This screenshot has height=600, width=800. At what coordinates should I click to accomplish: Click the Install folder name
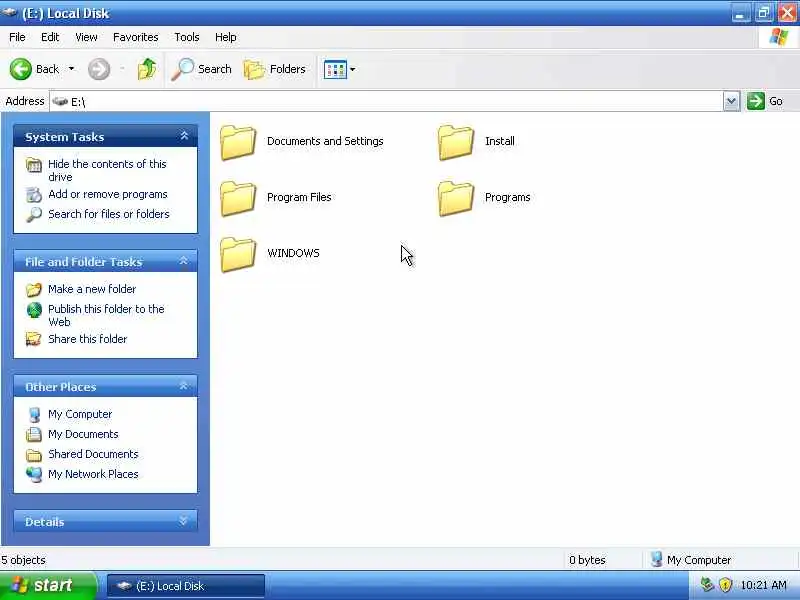click(x=499, y=141)
